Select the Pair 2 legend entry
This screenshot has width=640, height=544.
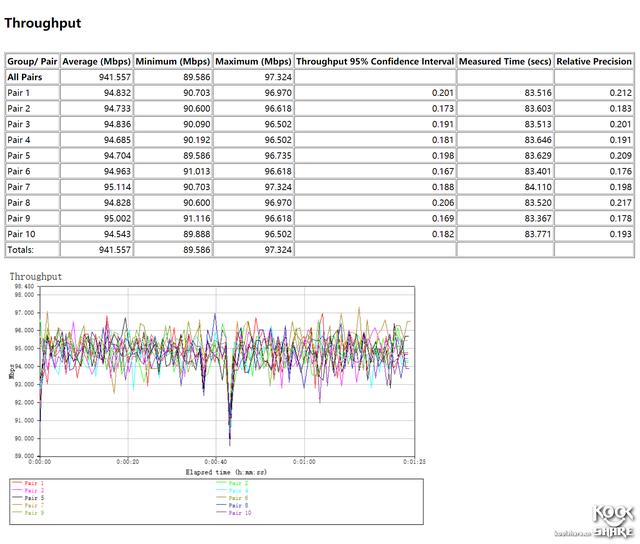[240, 483]
